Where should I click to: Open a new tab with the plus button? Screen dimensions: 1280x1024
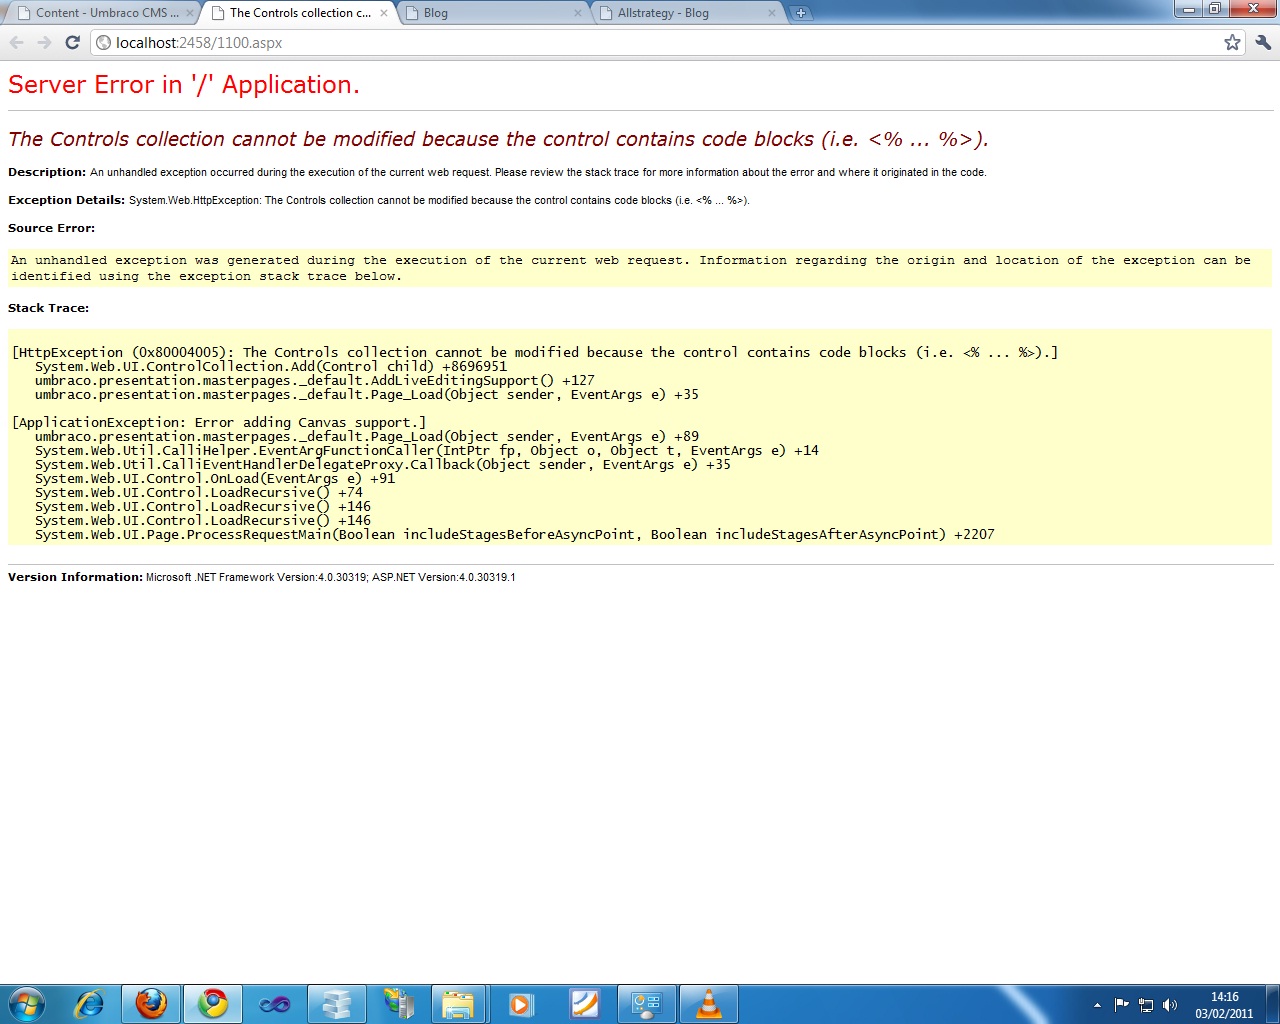pyautogui.click(x=800, y=13)
